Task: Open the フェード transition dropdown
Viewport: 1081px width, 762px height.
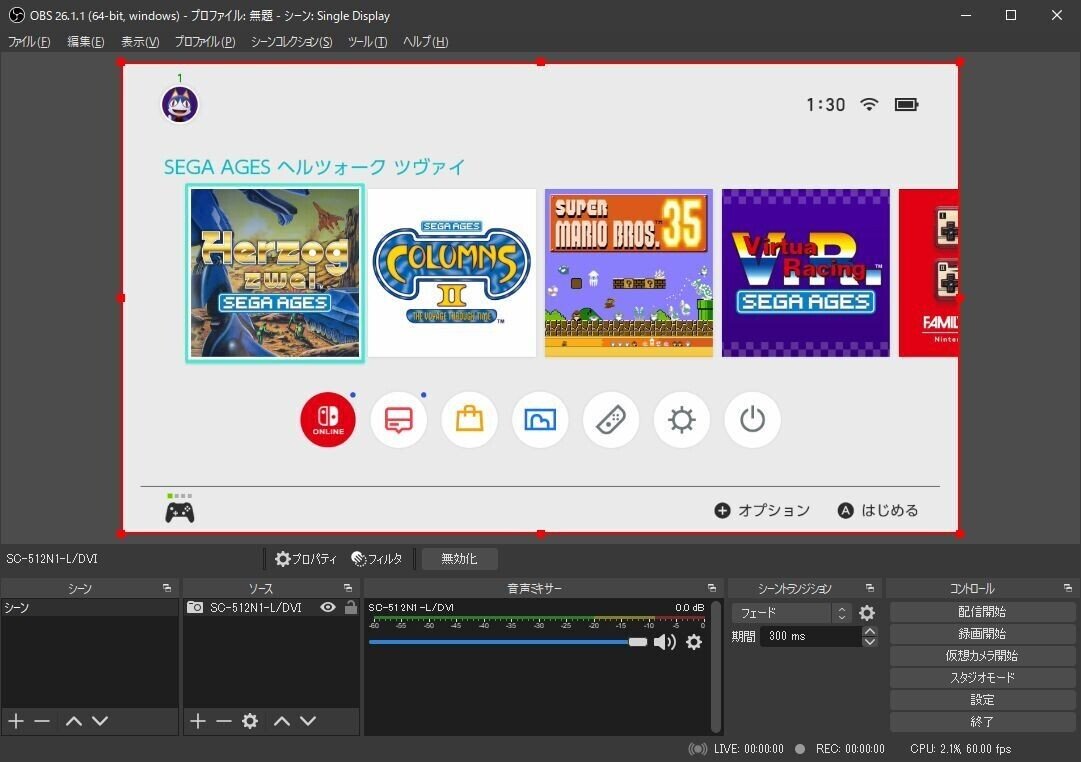Action: coord(791,613)
